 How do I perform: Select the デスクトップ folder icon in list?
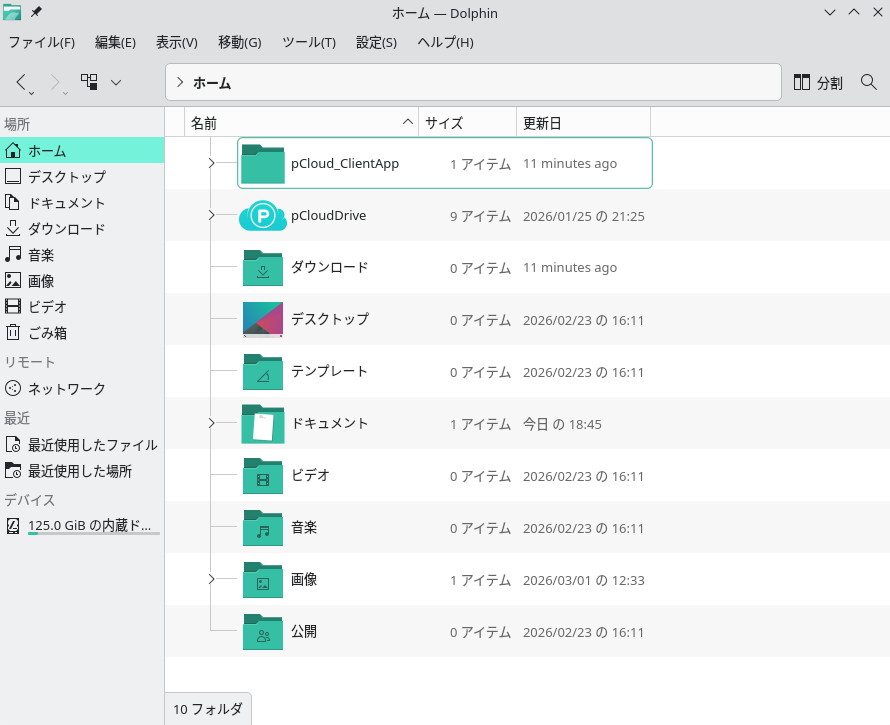tap(263, 320)
